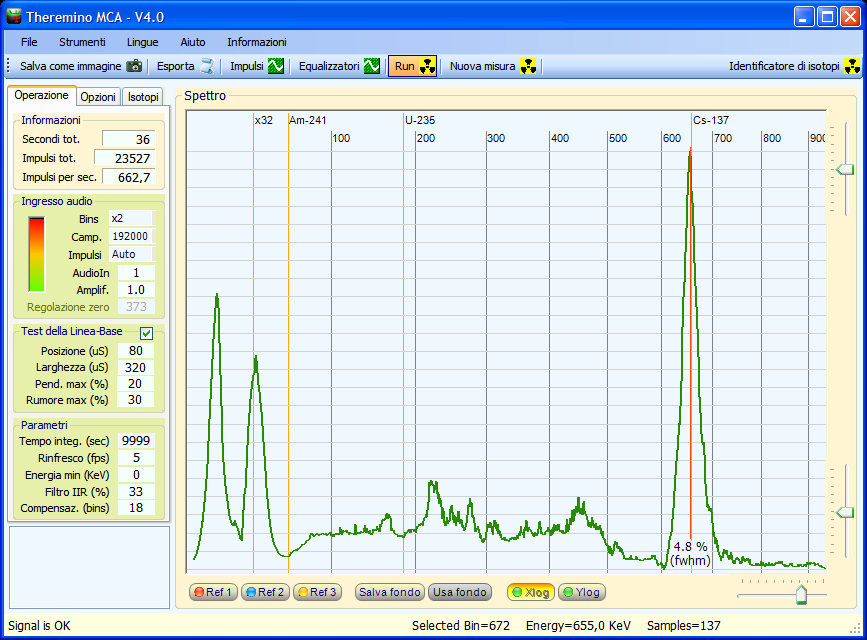Screen dimensions: 867x640
Task: Expand the Camp. sample rate dropdown
Action: pos(131,236)
